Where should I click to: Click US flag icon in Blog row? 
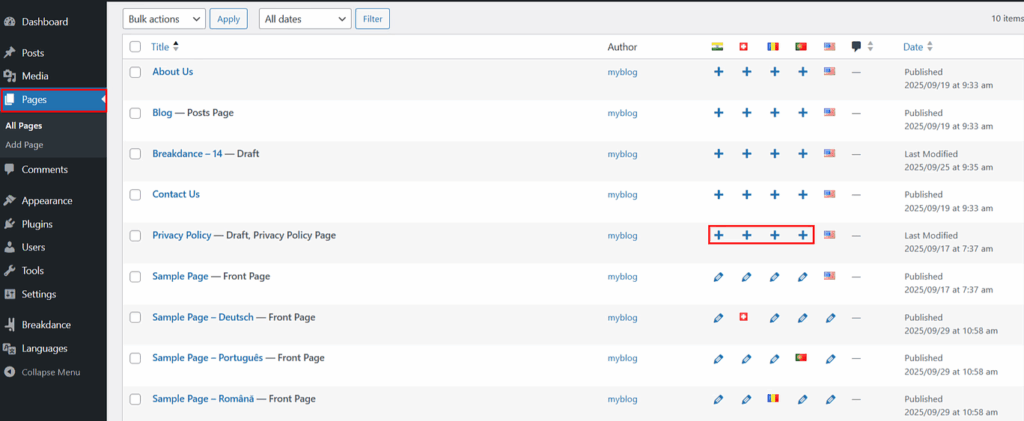pyautogui.click(x=829, y=113)
